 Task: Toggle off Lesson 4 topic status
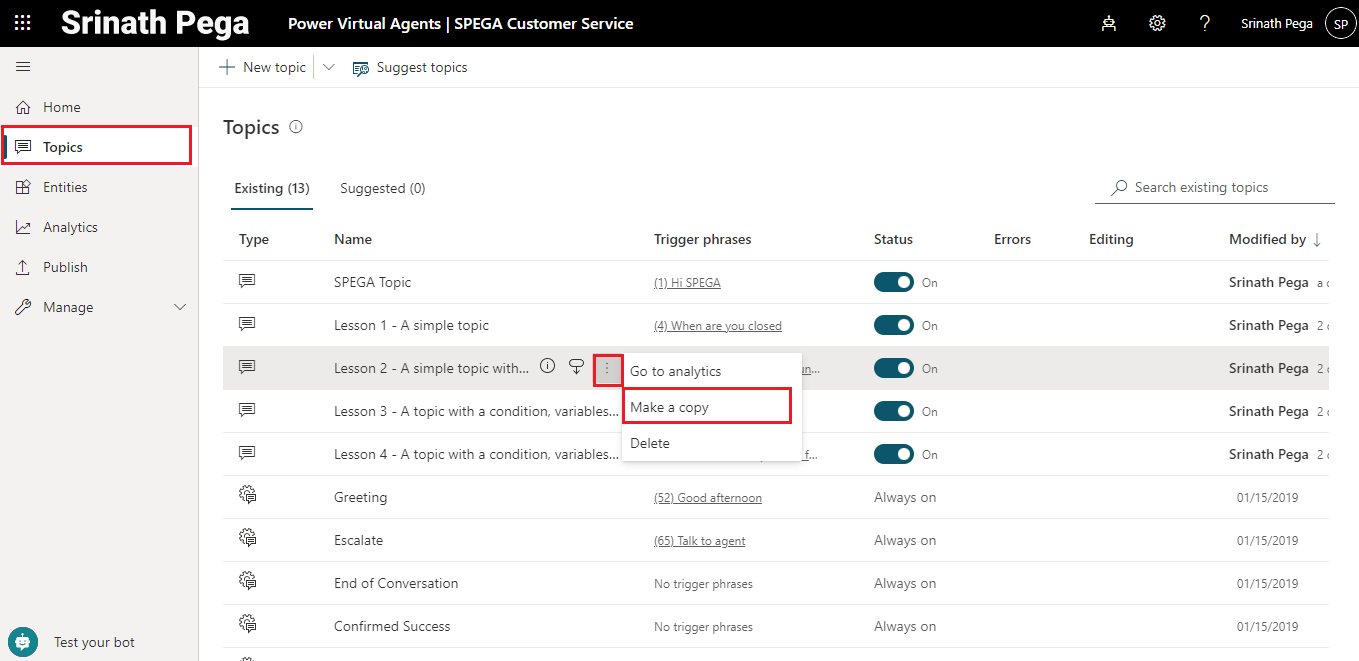pyautogui.click(x=894, y=454)
